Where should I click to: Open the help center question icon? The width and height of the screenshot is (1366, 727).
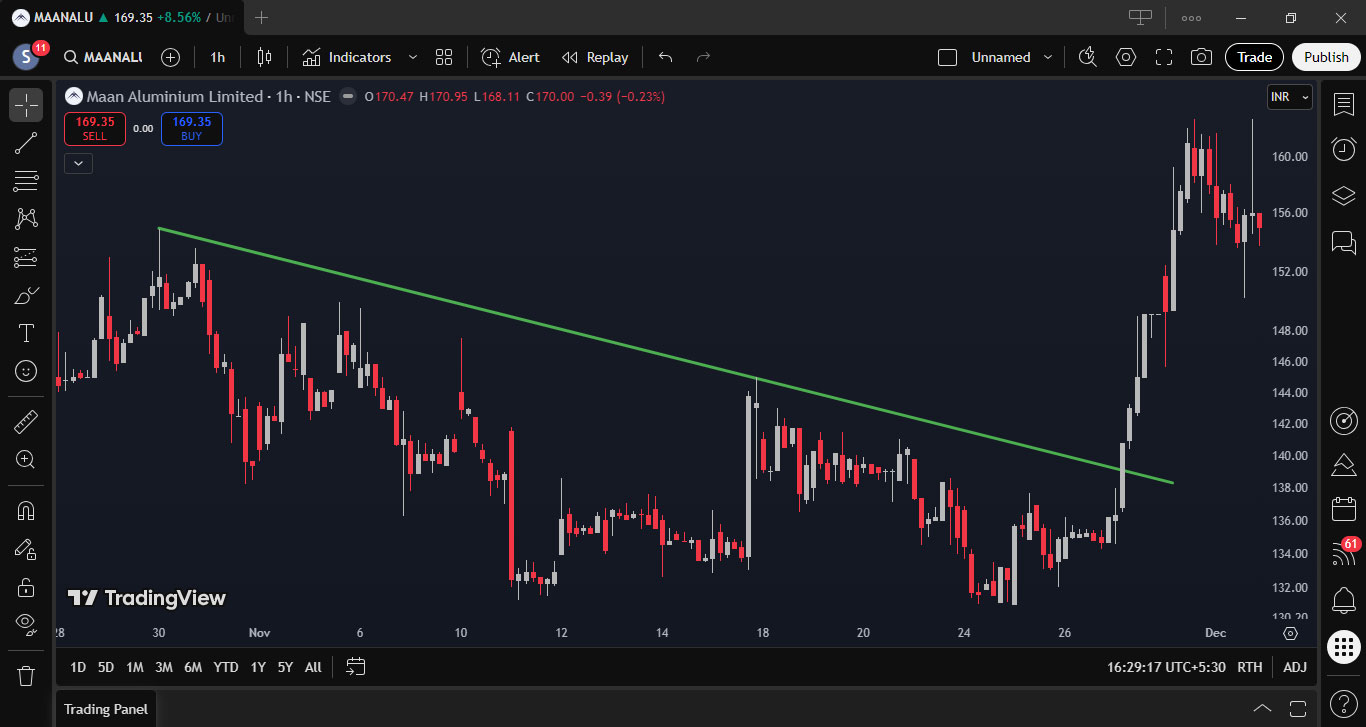point(1344,703)
